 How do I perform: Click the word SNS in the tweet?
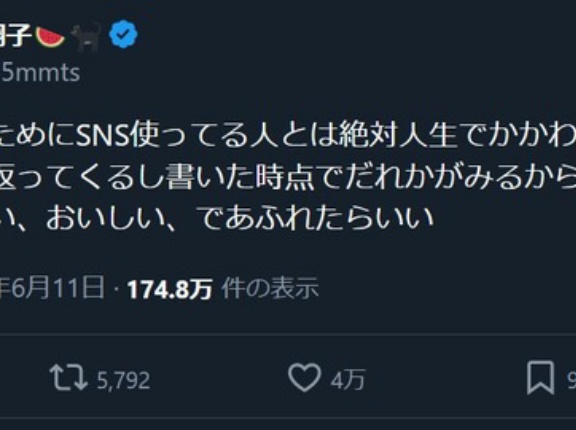103,135
